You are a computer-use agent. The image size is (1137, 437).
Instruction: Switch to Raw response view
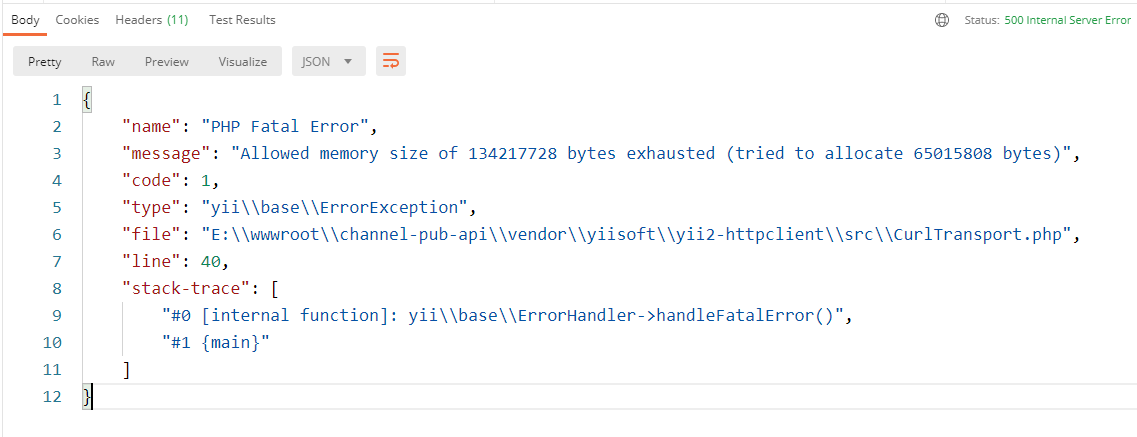pyautogui.click(x=103, y=62)
